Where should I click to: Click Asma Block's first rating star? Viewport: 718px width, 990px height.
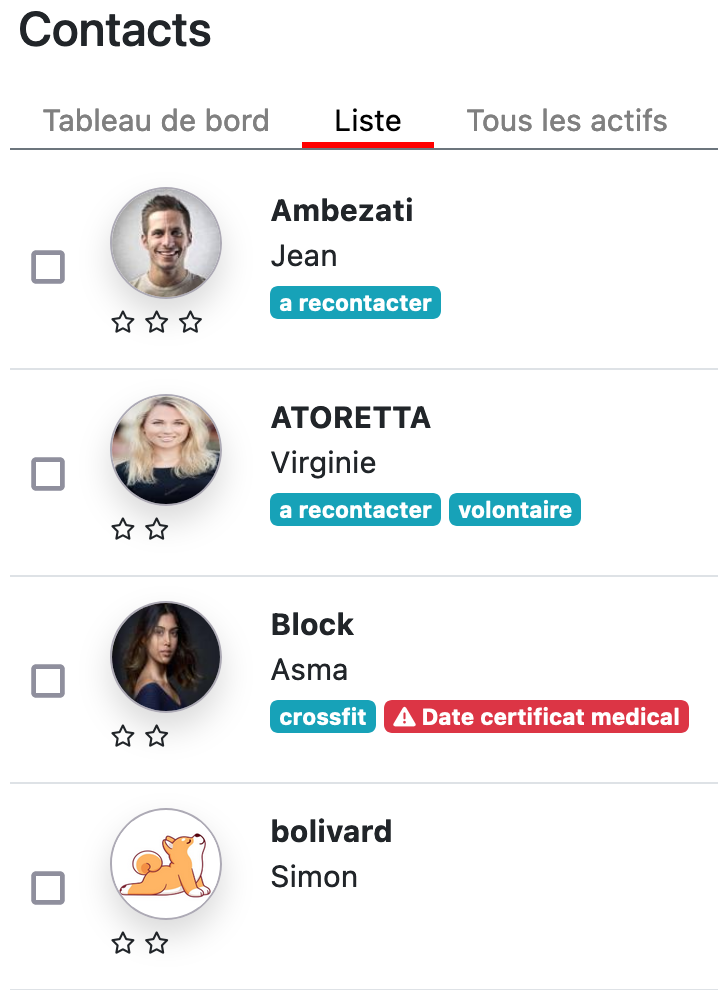[x=123, y=736]
